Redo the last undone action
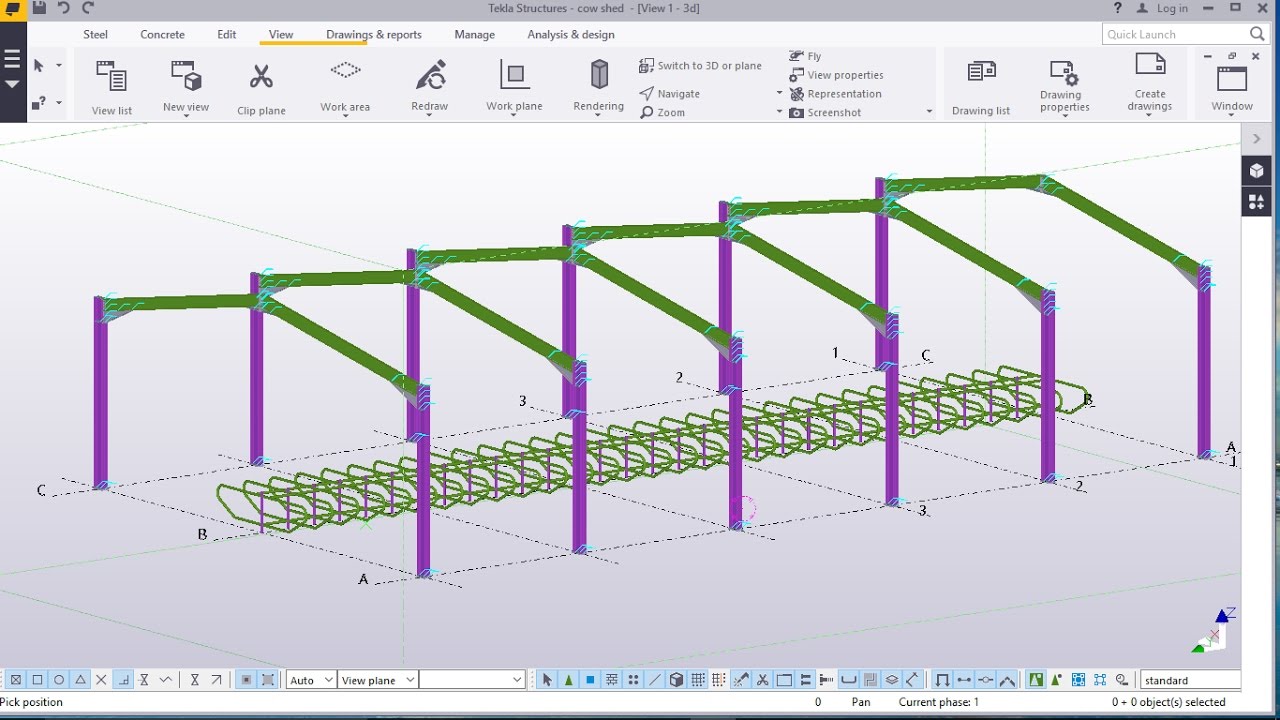The height and width of the screenshot is (720, 1280). click(88, 8)
